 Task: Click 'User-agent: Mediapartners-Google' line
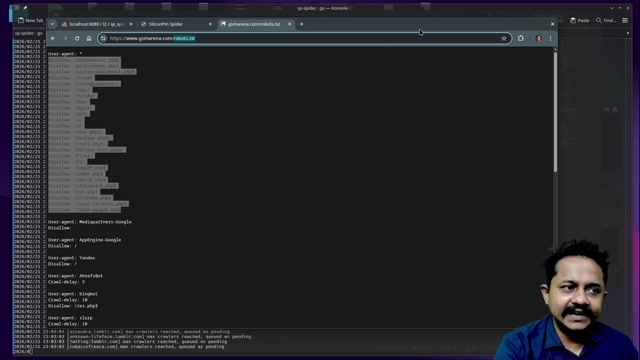pyautogui.click(x=90, y=222)
